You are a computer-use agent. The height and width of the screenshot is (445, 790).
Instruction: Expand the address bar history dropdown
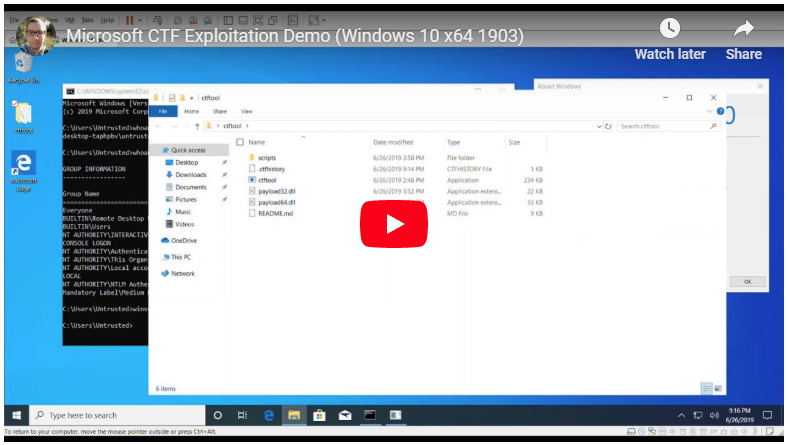(599, 126)
